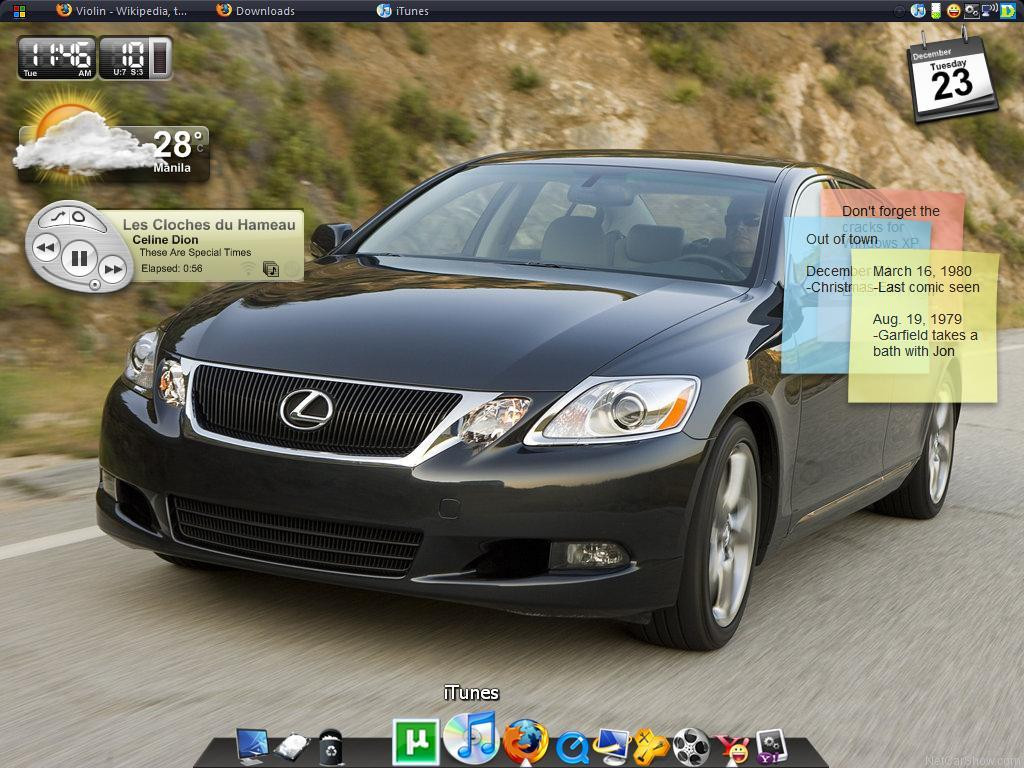Switch to Violin - Wikipedia Firefox window
This screenshot has height=768, width=1024.
(x=121, y=10)
